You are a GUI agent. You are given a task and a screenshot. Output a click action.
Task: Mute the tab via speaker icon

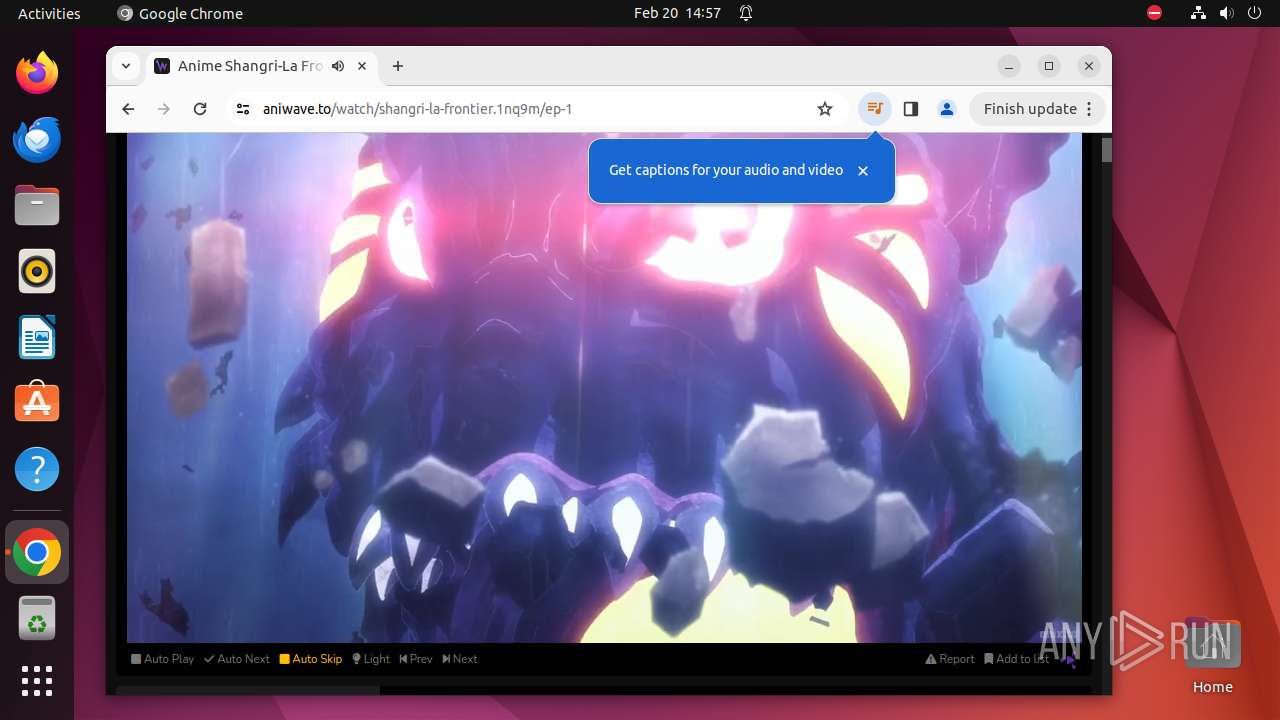338,66
